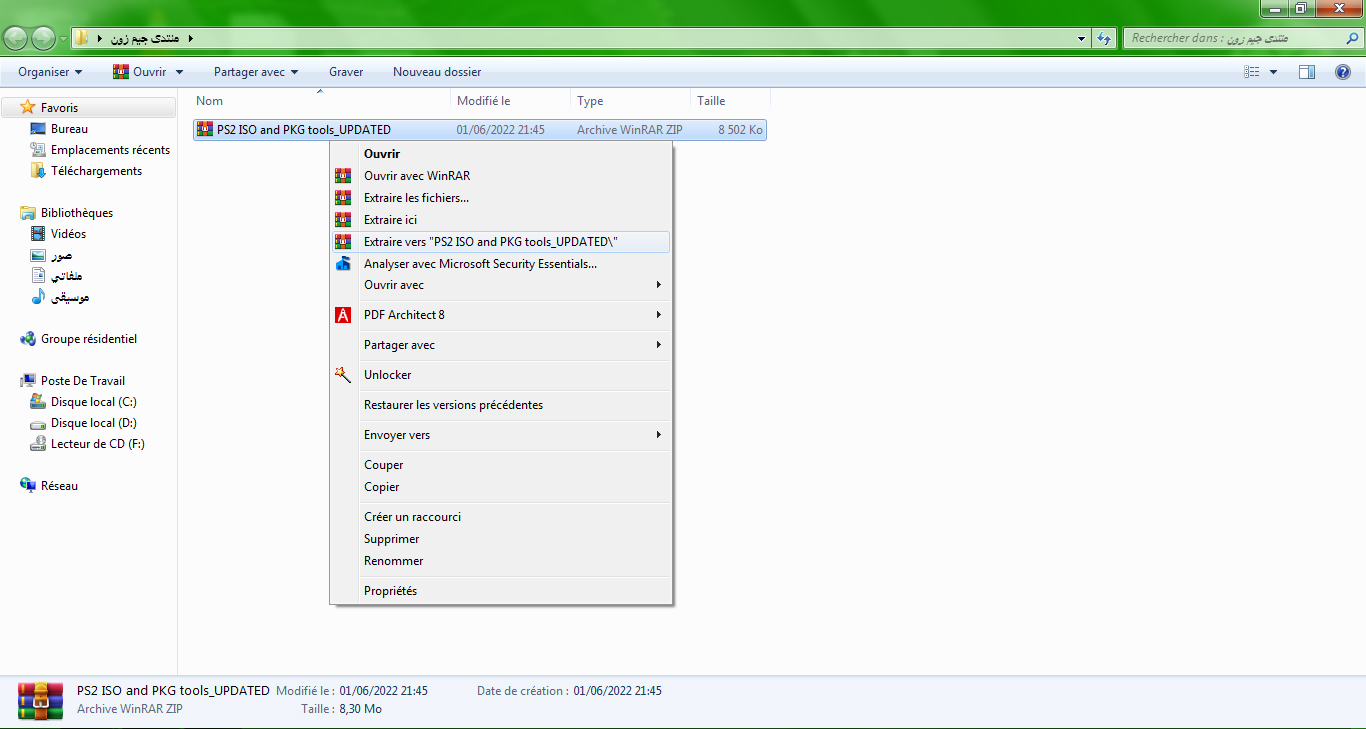Click the Groupe résidentiel icon in sidebar
Viewport: 1366px width, 729px height.
(x=28, y=339)
